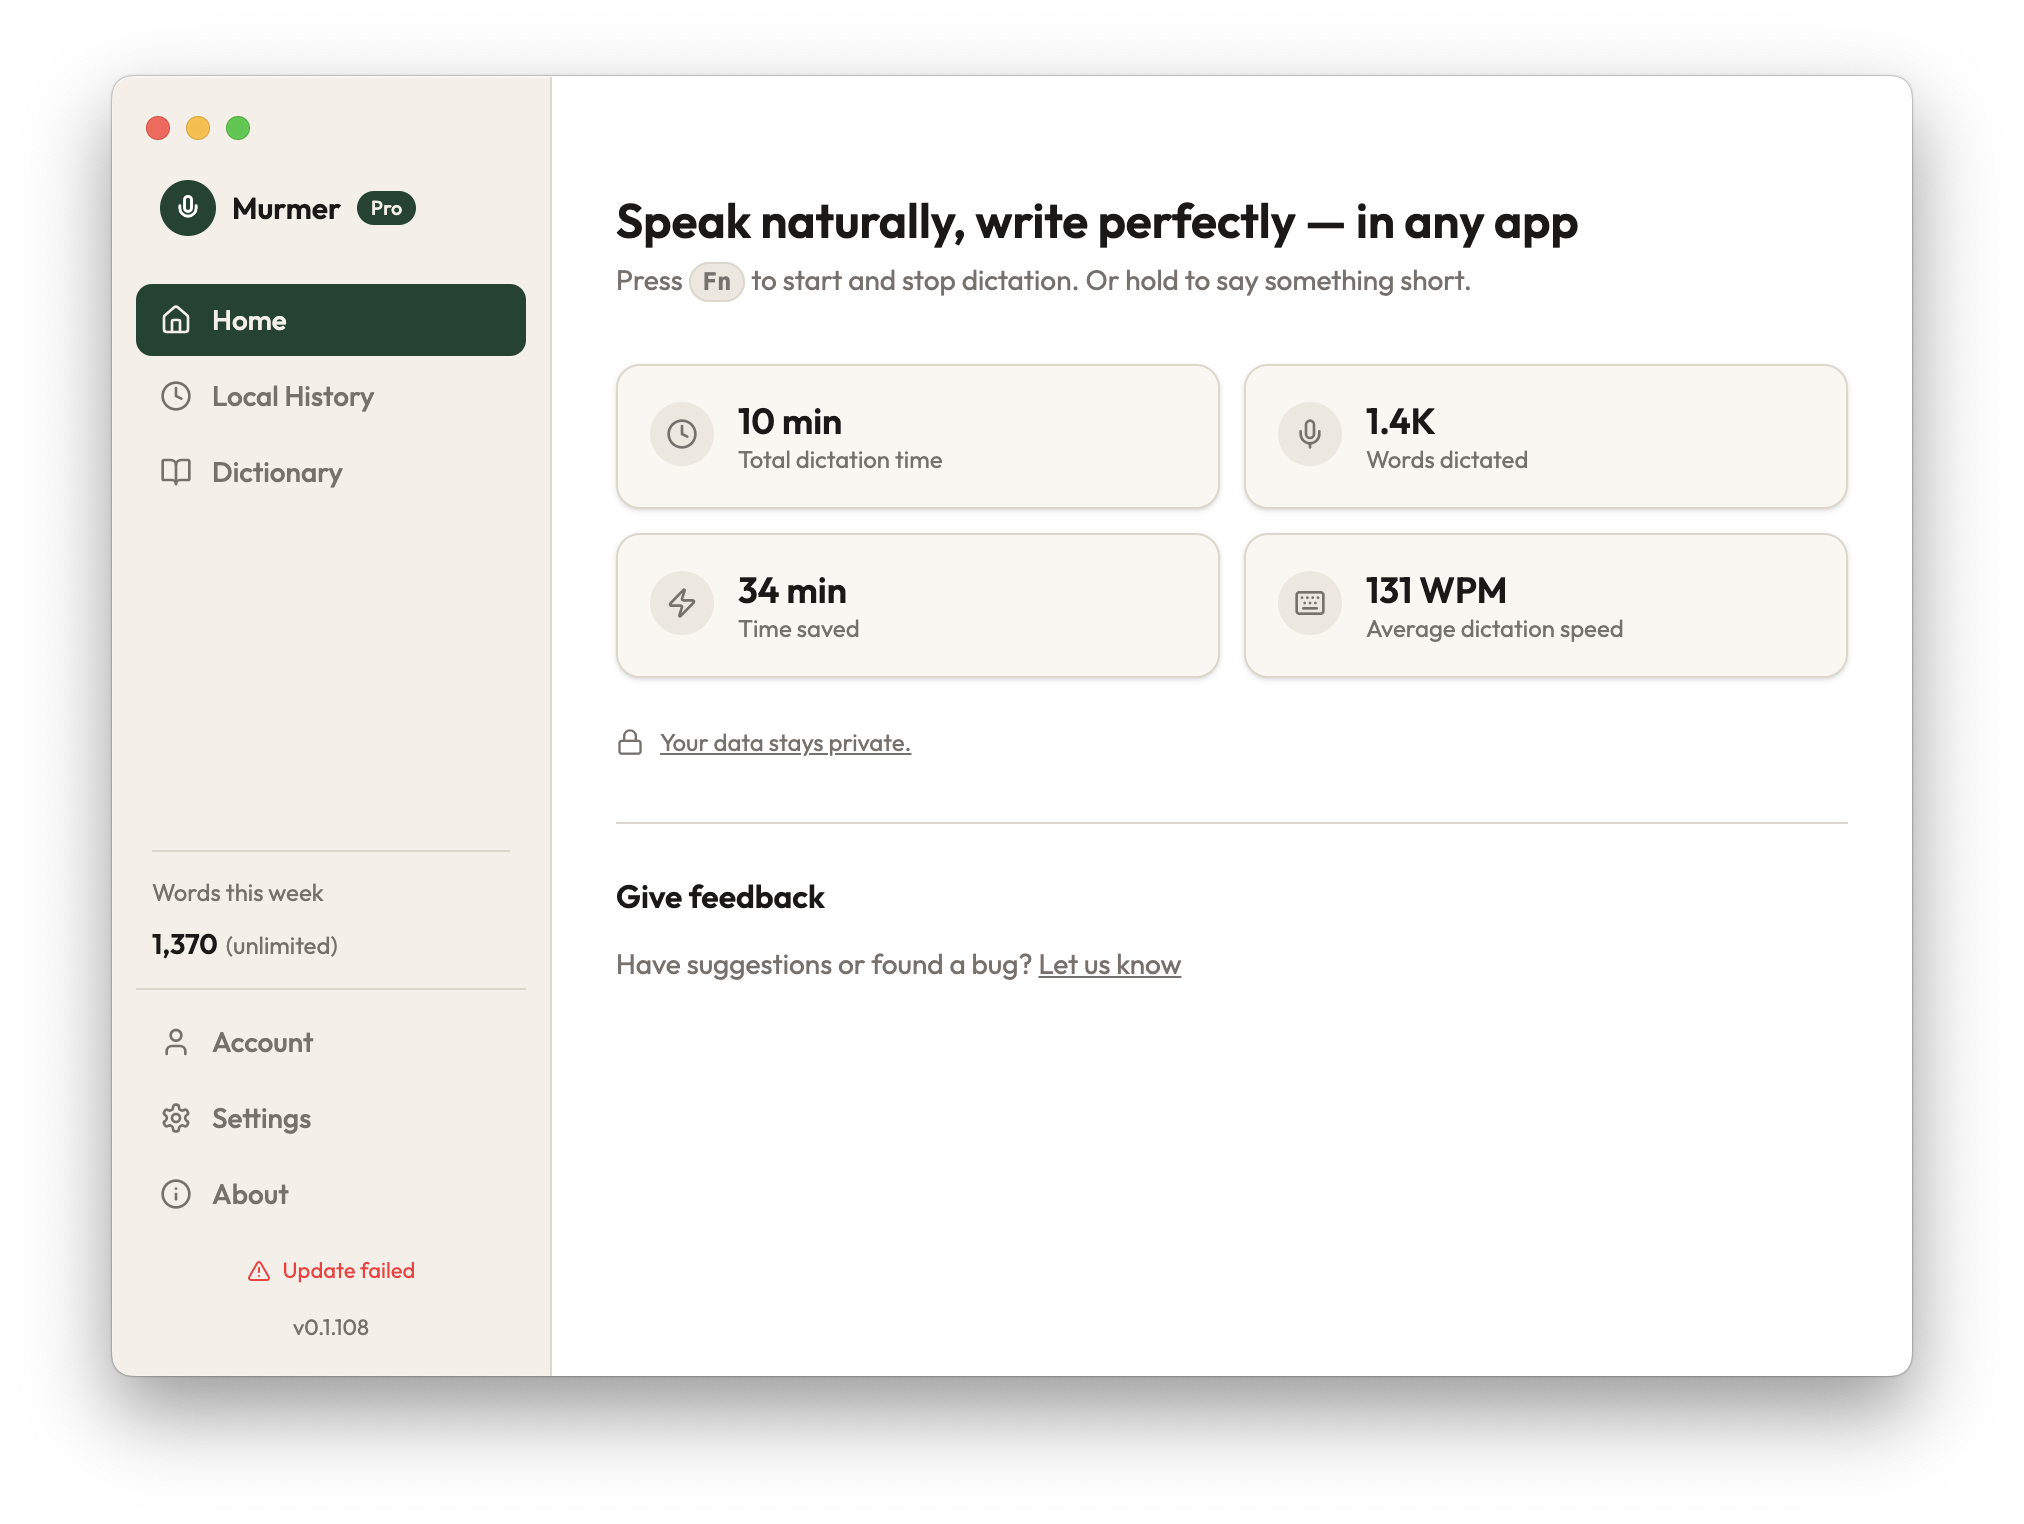Click the Let us know feedback link

(x=1110, y=964)
